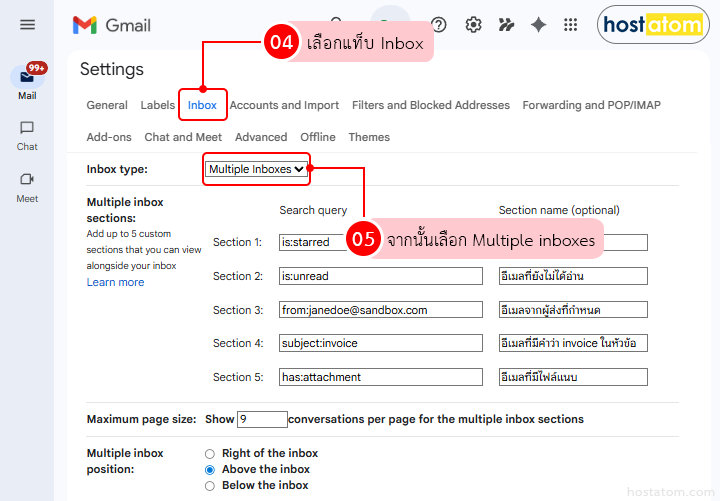Edit Section 2 is:unread query field
This screenshot has width=720, height=501.
(x=381, y=276)
